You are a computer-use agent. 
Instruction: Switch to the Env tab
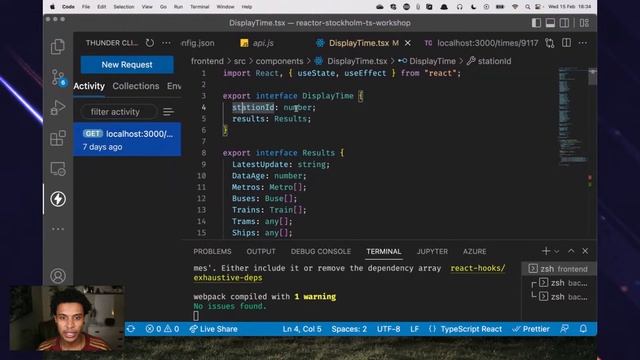(174, 86)
